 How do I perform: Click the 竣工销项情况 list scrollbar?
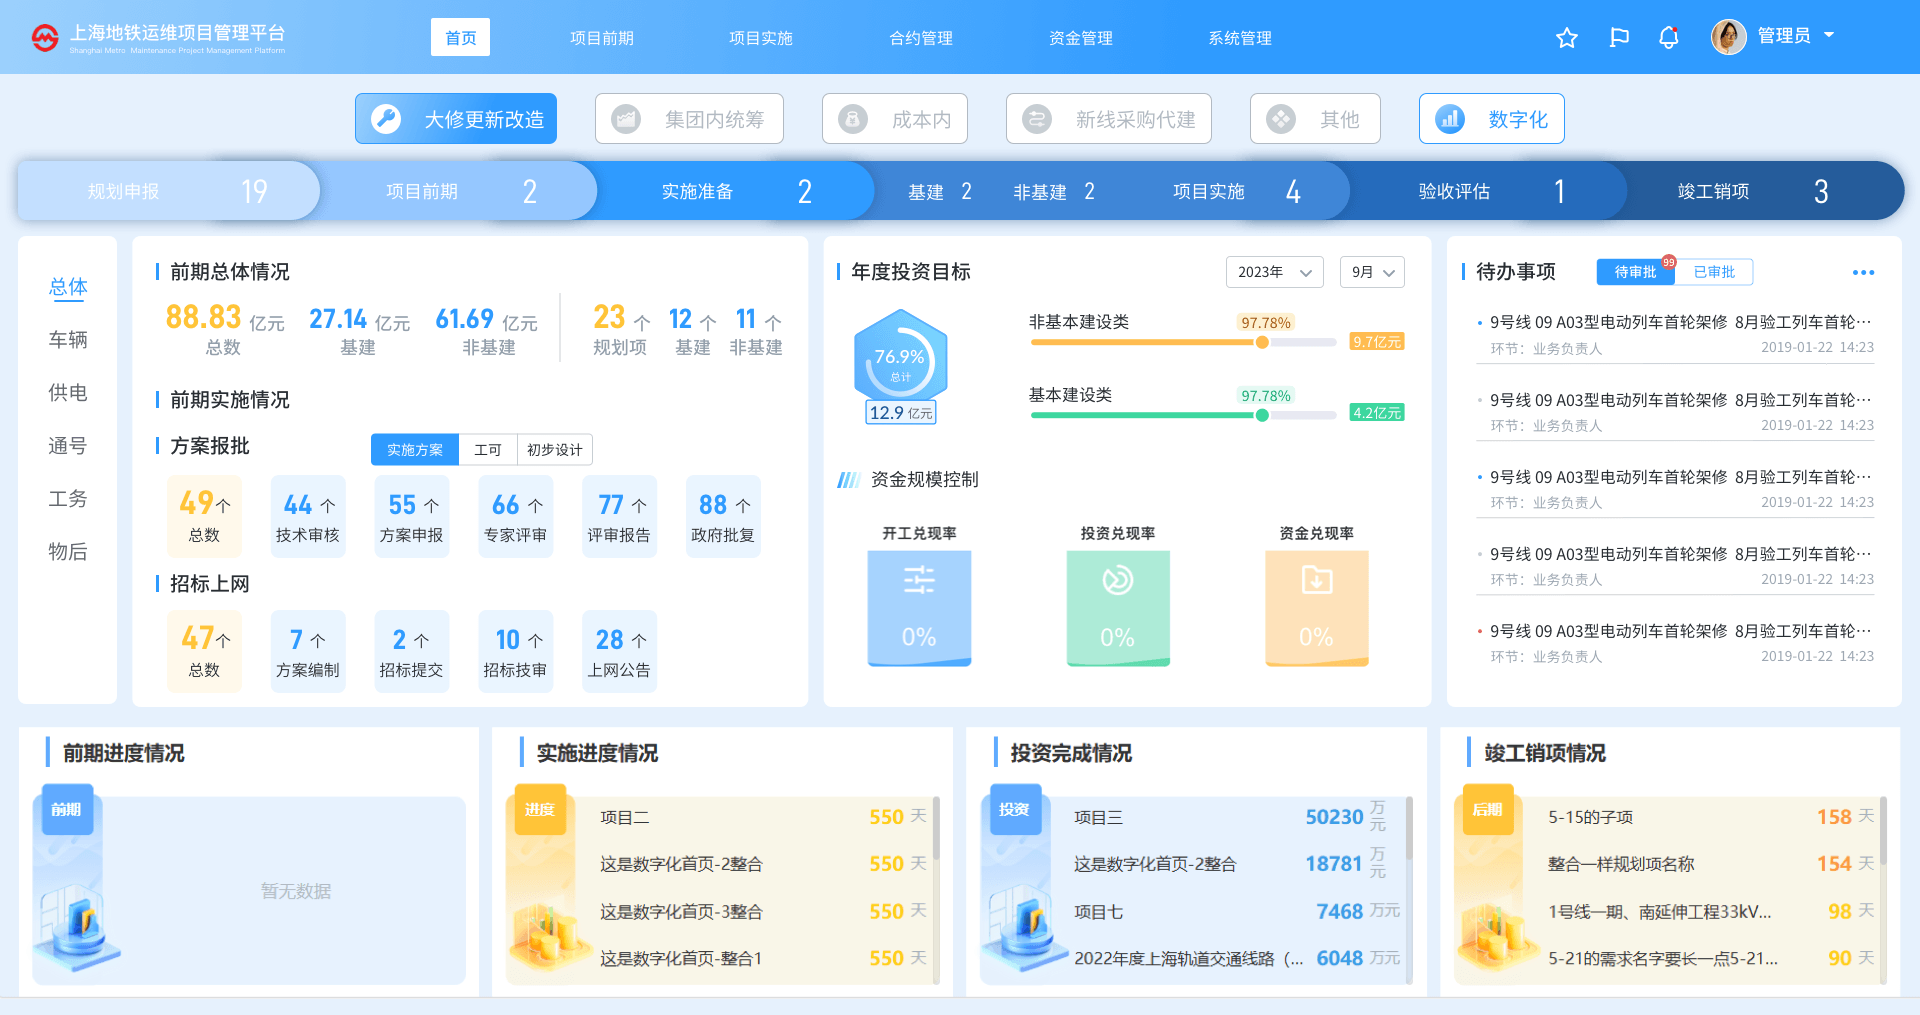pos(1883,830)
